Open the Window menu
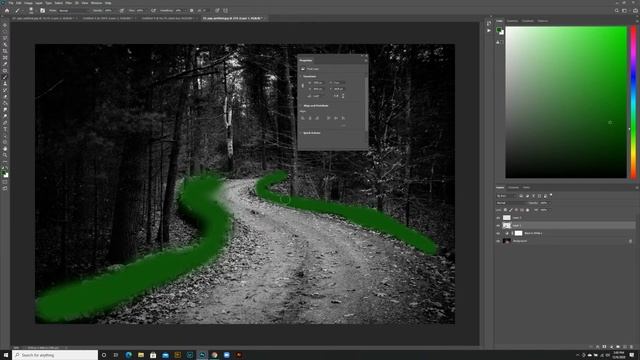This screenshot has width=640, height=360. (x=96, y=3)
